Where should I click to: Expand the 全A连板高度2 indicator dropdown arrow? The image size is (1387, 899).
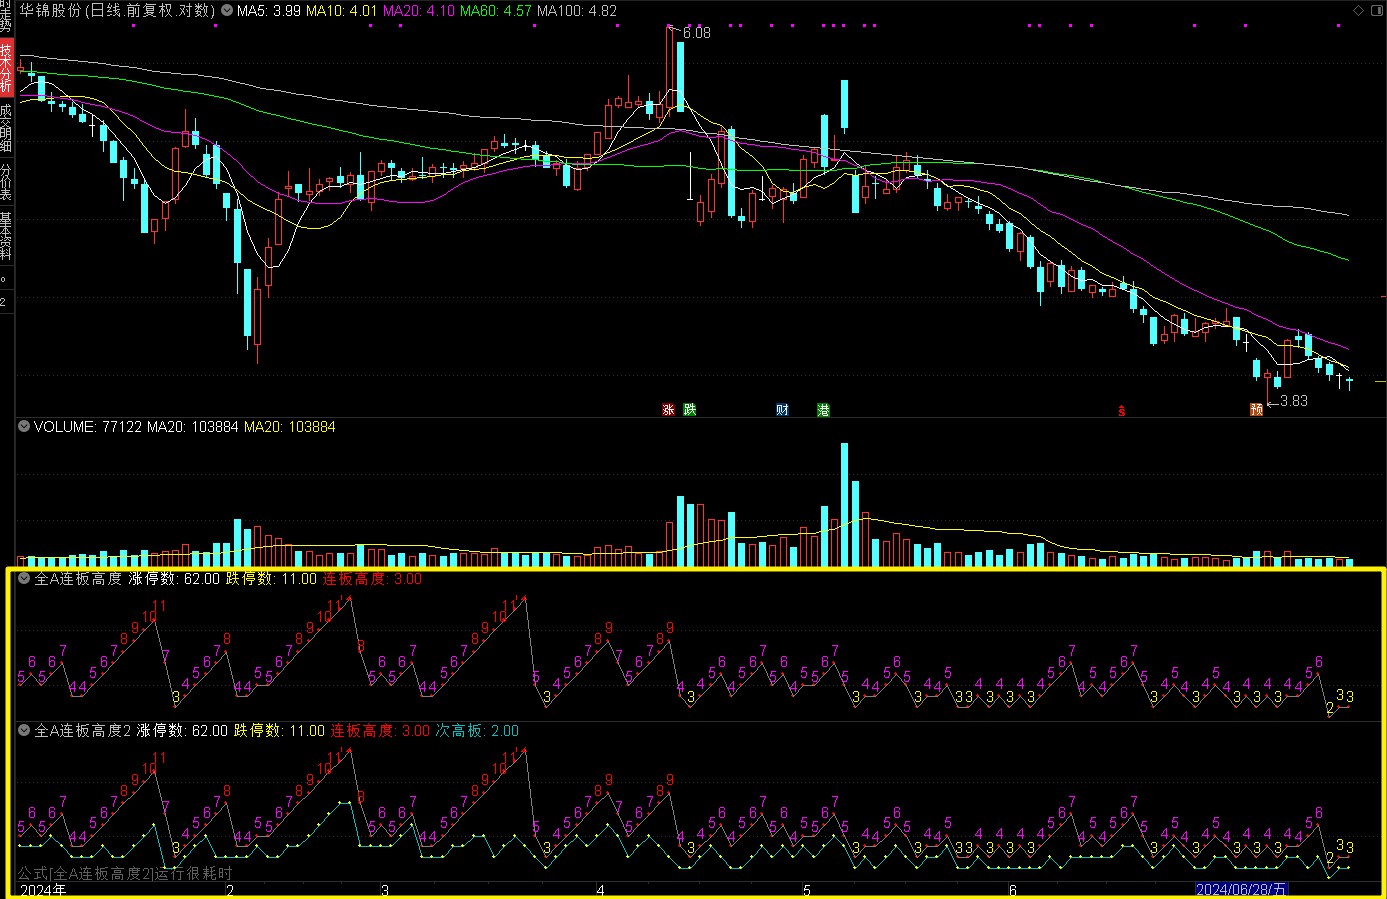(25, 731)
